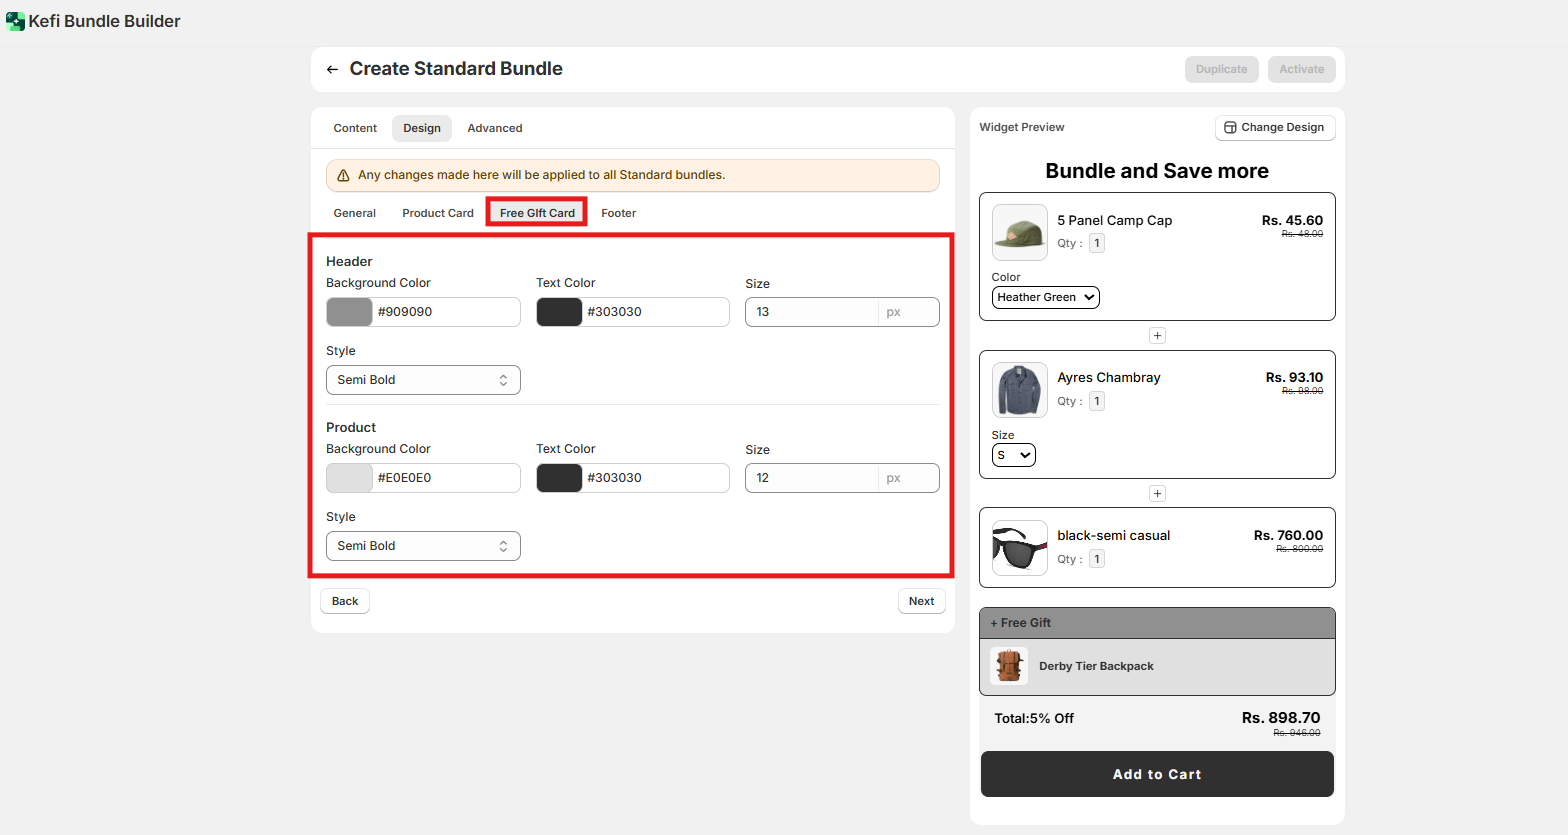The image size is (1568, 835).
Task: Select the Footer sub-tab
Action: [x=618, y=213]
